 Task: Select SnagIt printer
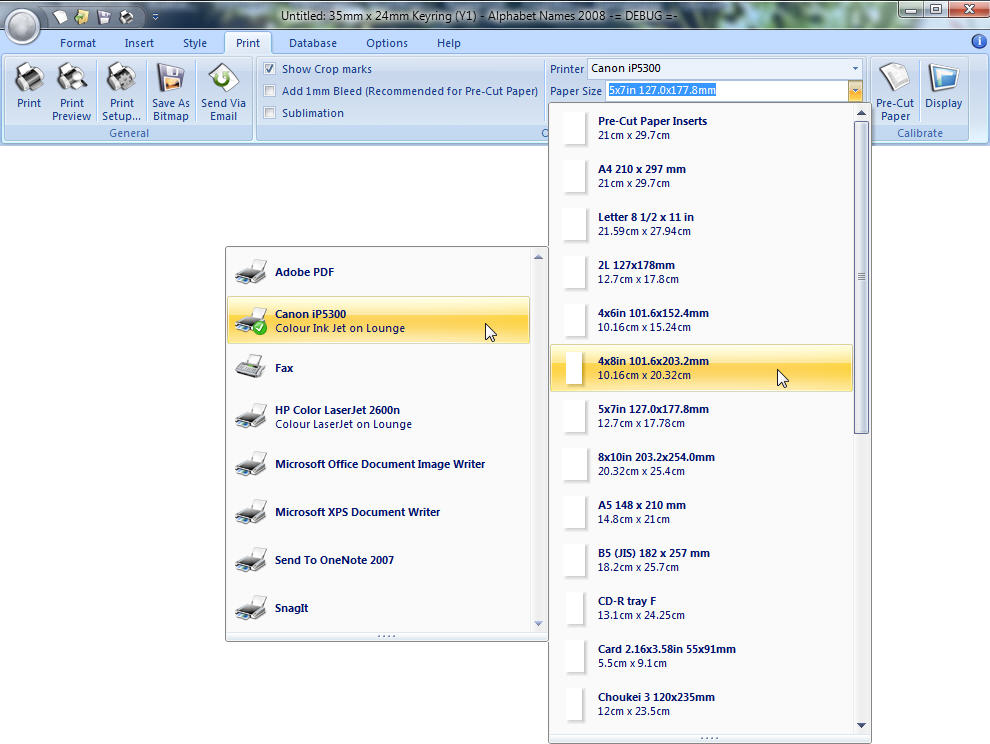(x=379, y=608)
